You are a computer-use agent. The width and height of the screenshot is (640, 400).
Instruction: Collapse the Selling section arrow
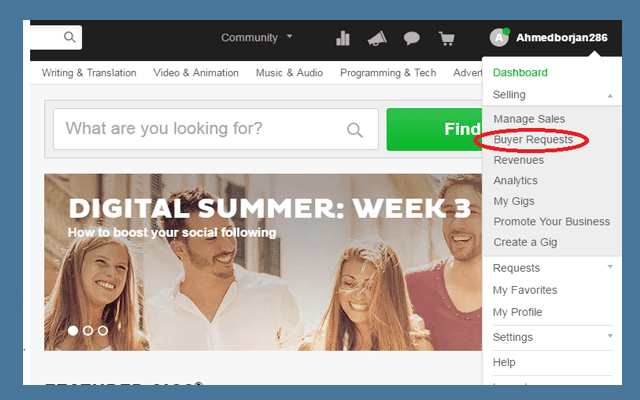[610, 96]
